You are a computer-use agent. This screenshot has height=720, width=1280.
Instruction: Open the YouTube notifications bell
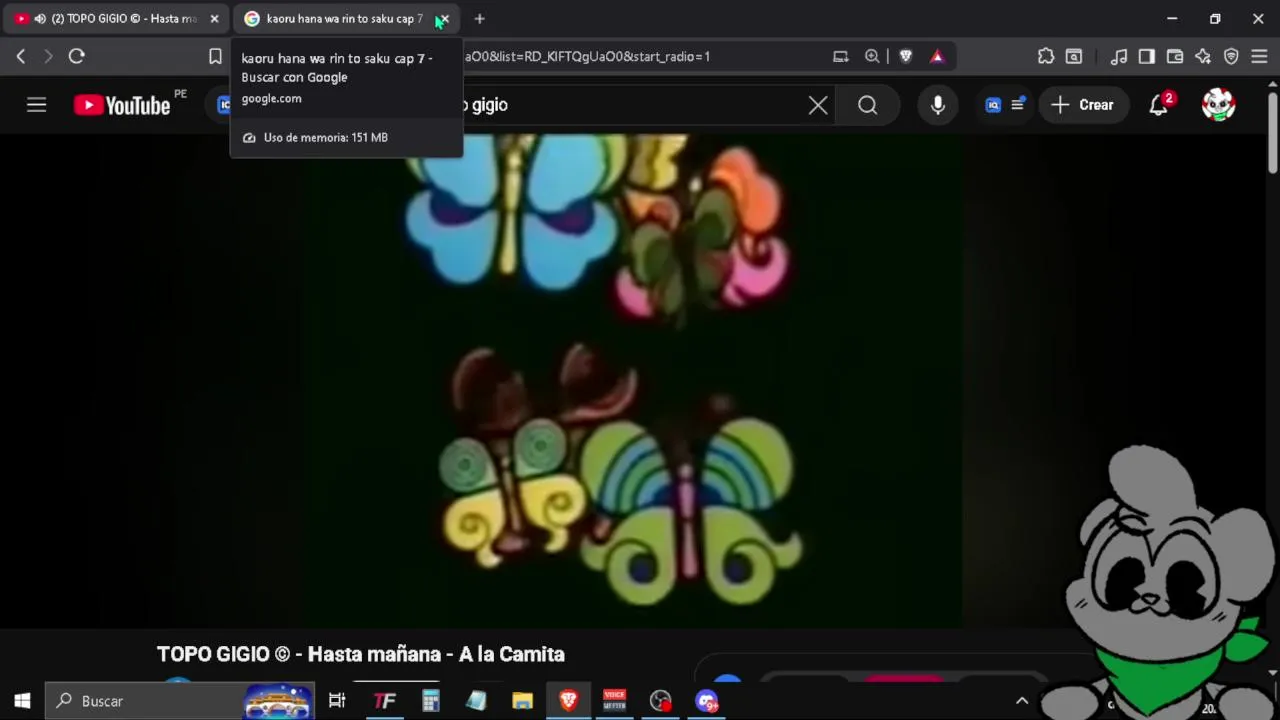pos(1159,105)
